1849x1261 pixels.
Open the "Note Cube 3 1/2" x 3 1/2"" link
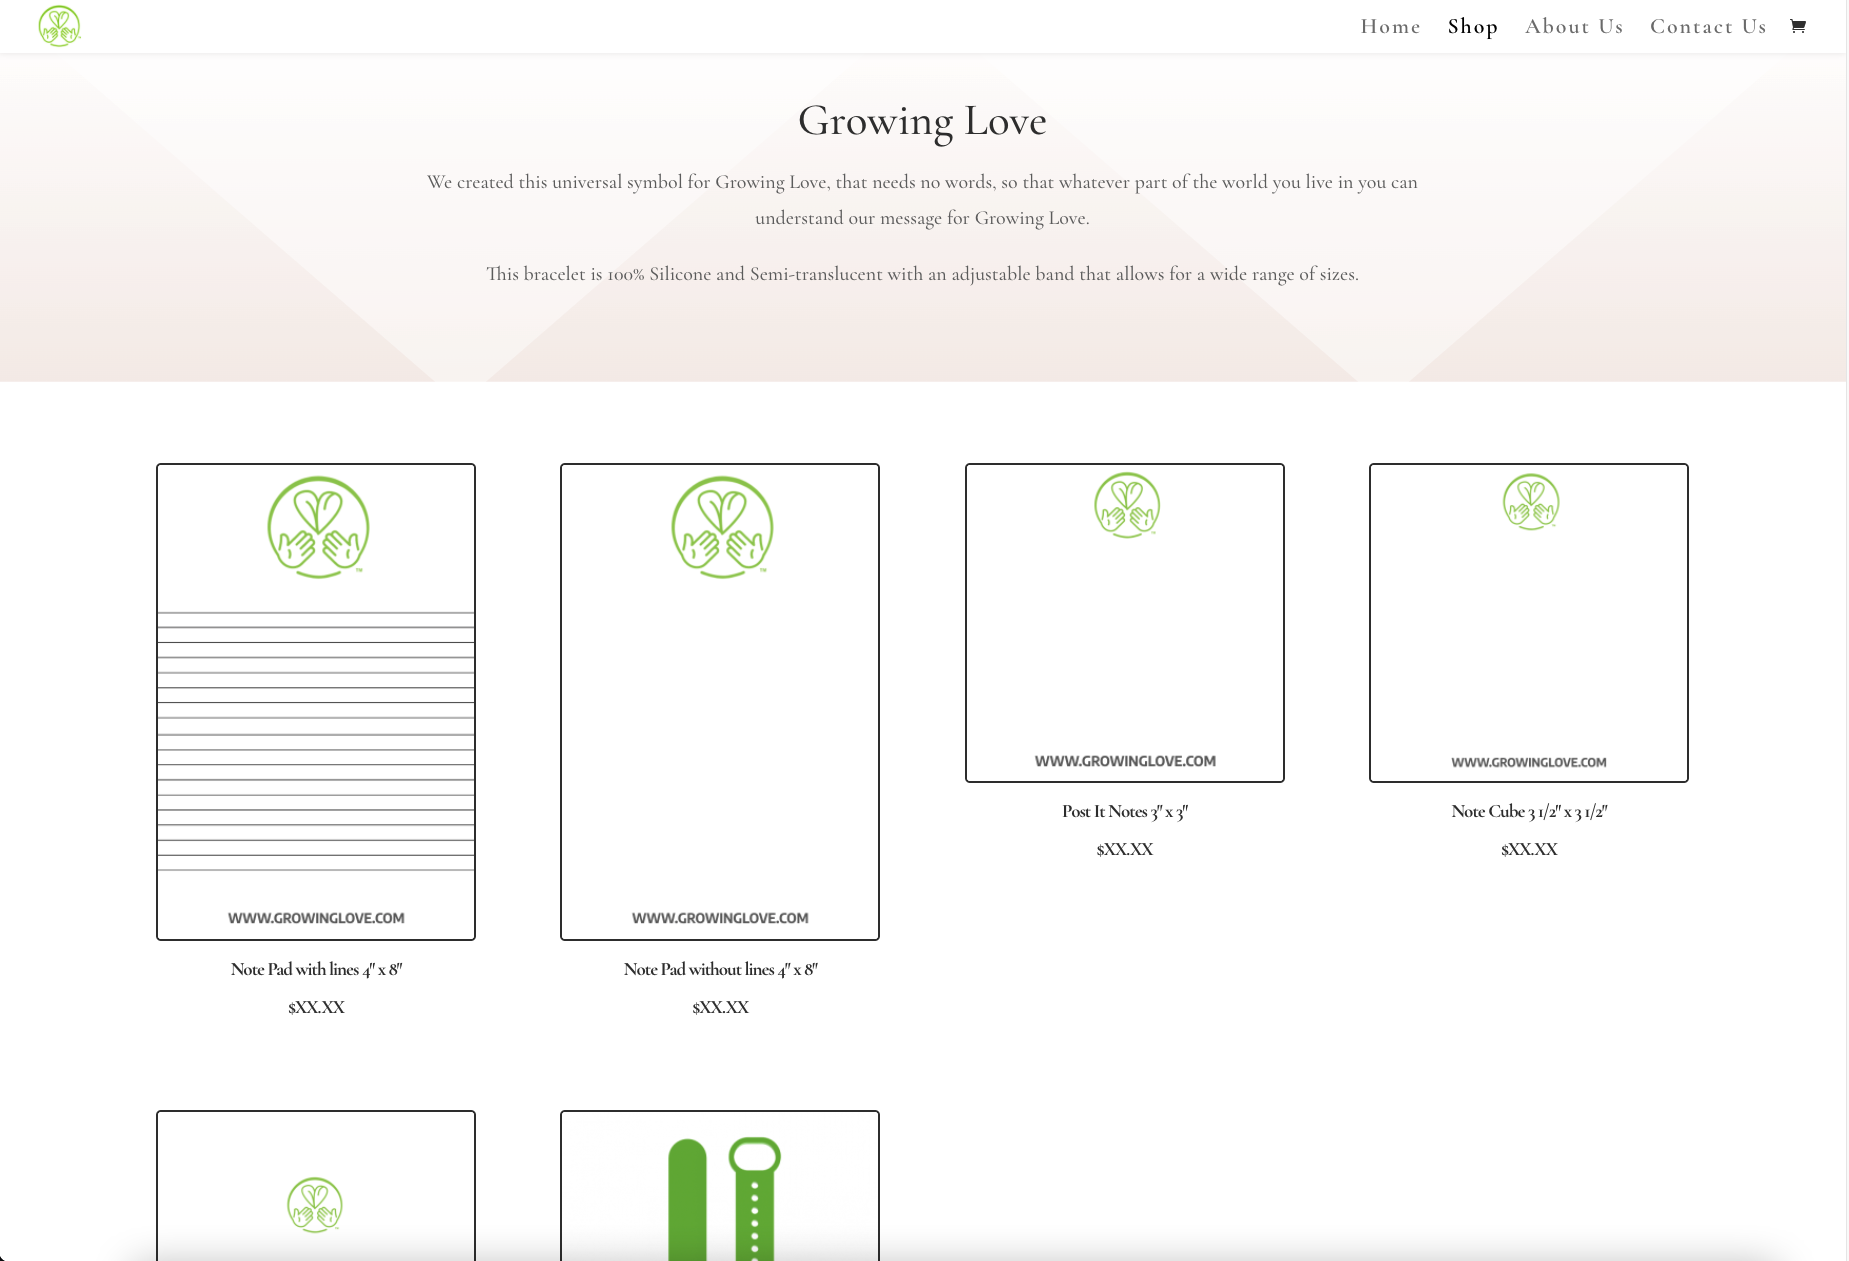click(x=1528, y=811)
